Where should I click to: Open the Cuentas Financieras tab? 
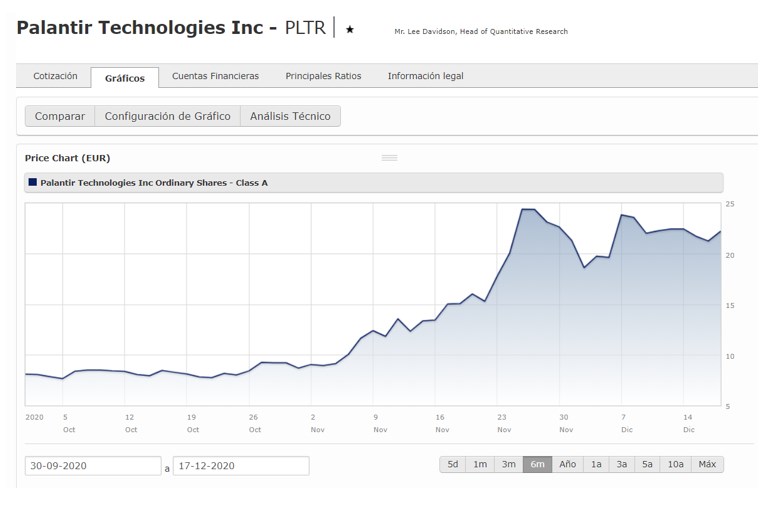215,76
